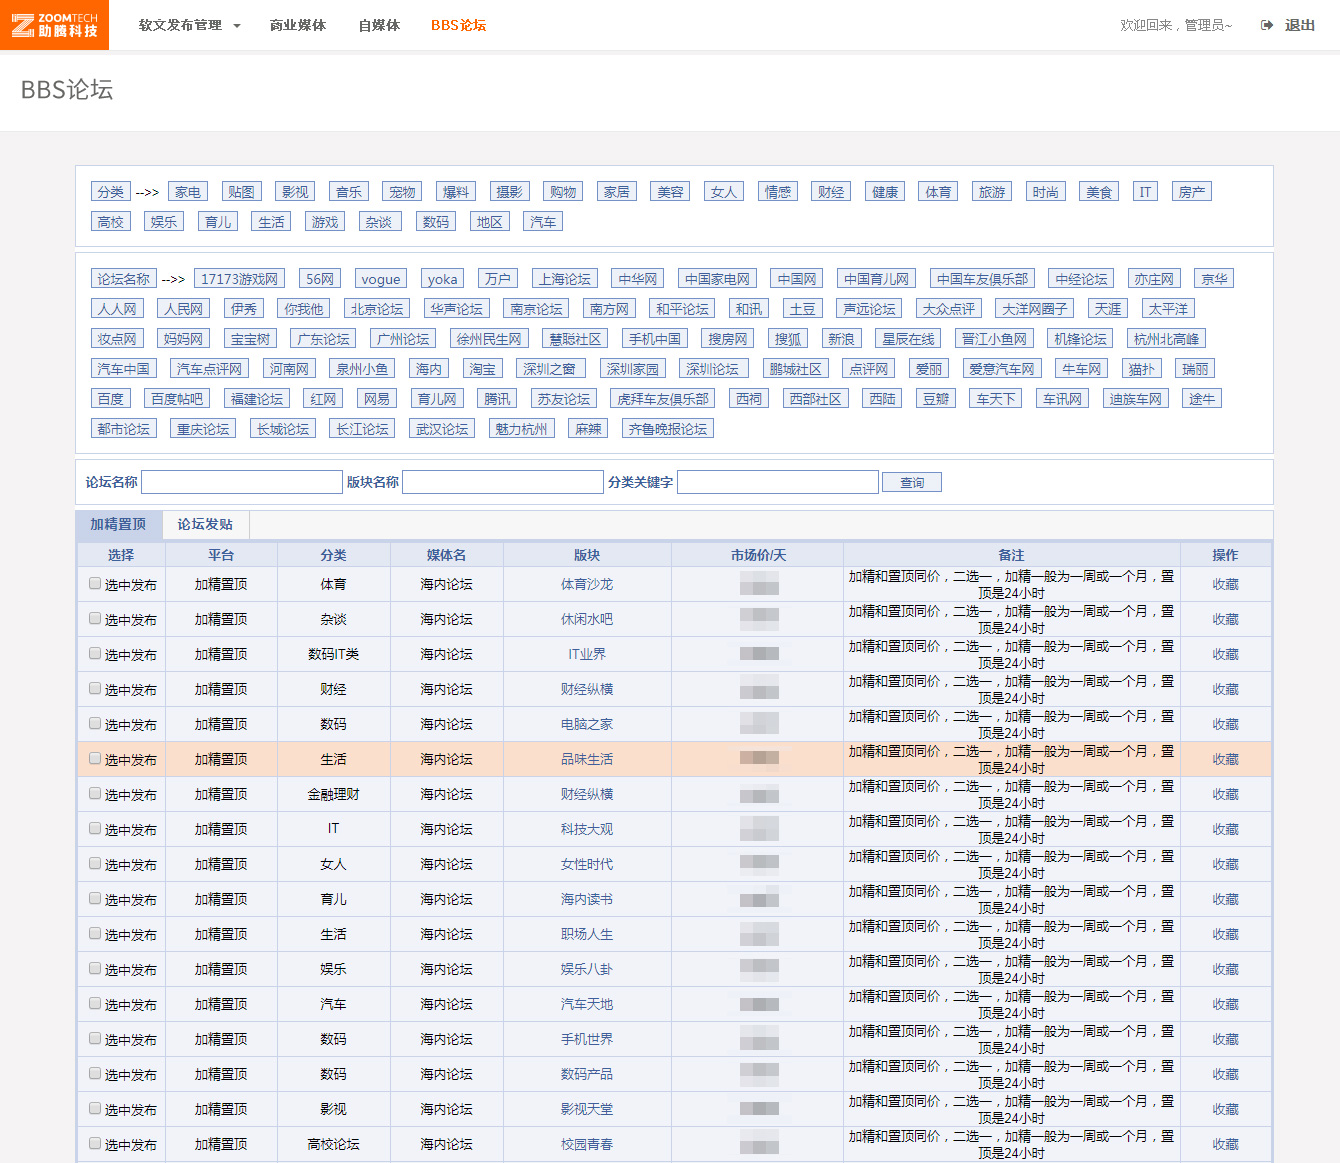Choose the 天涯 forum name tag
Screen dimensions: 1340x1163
(1107, 309)
